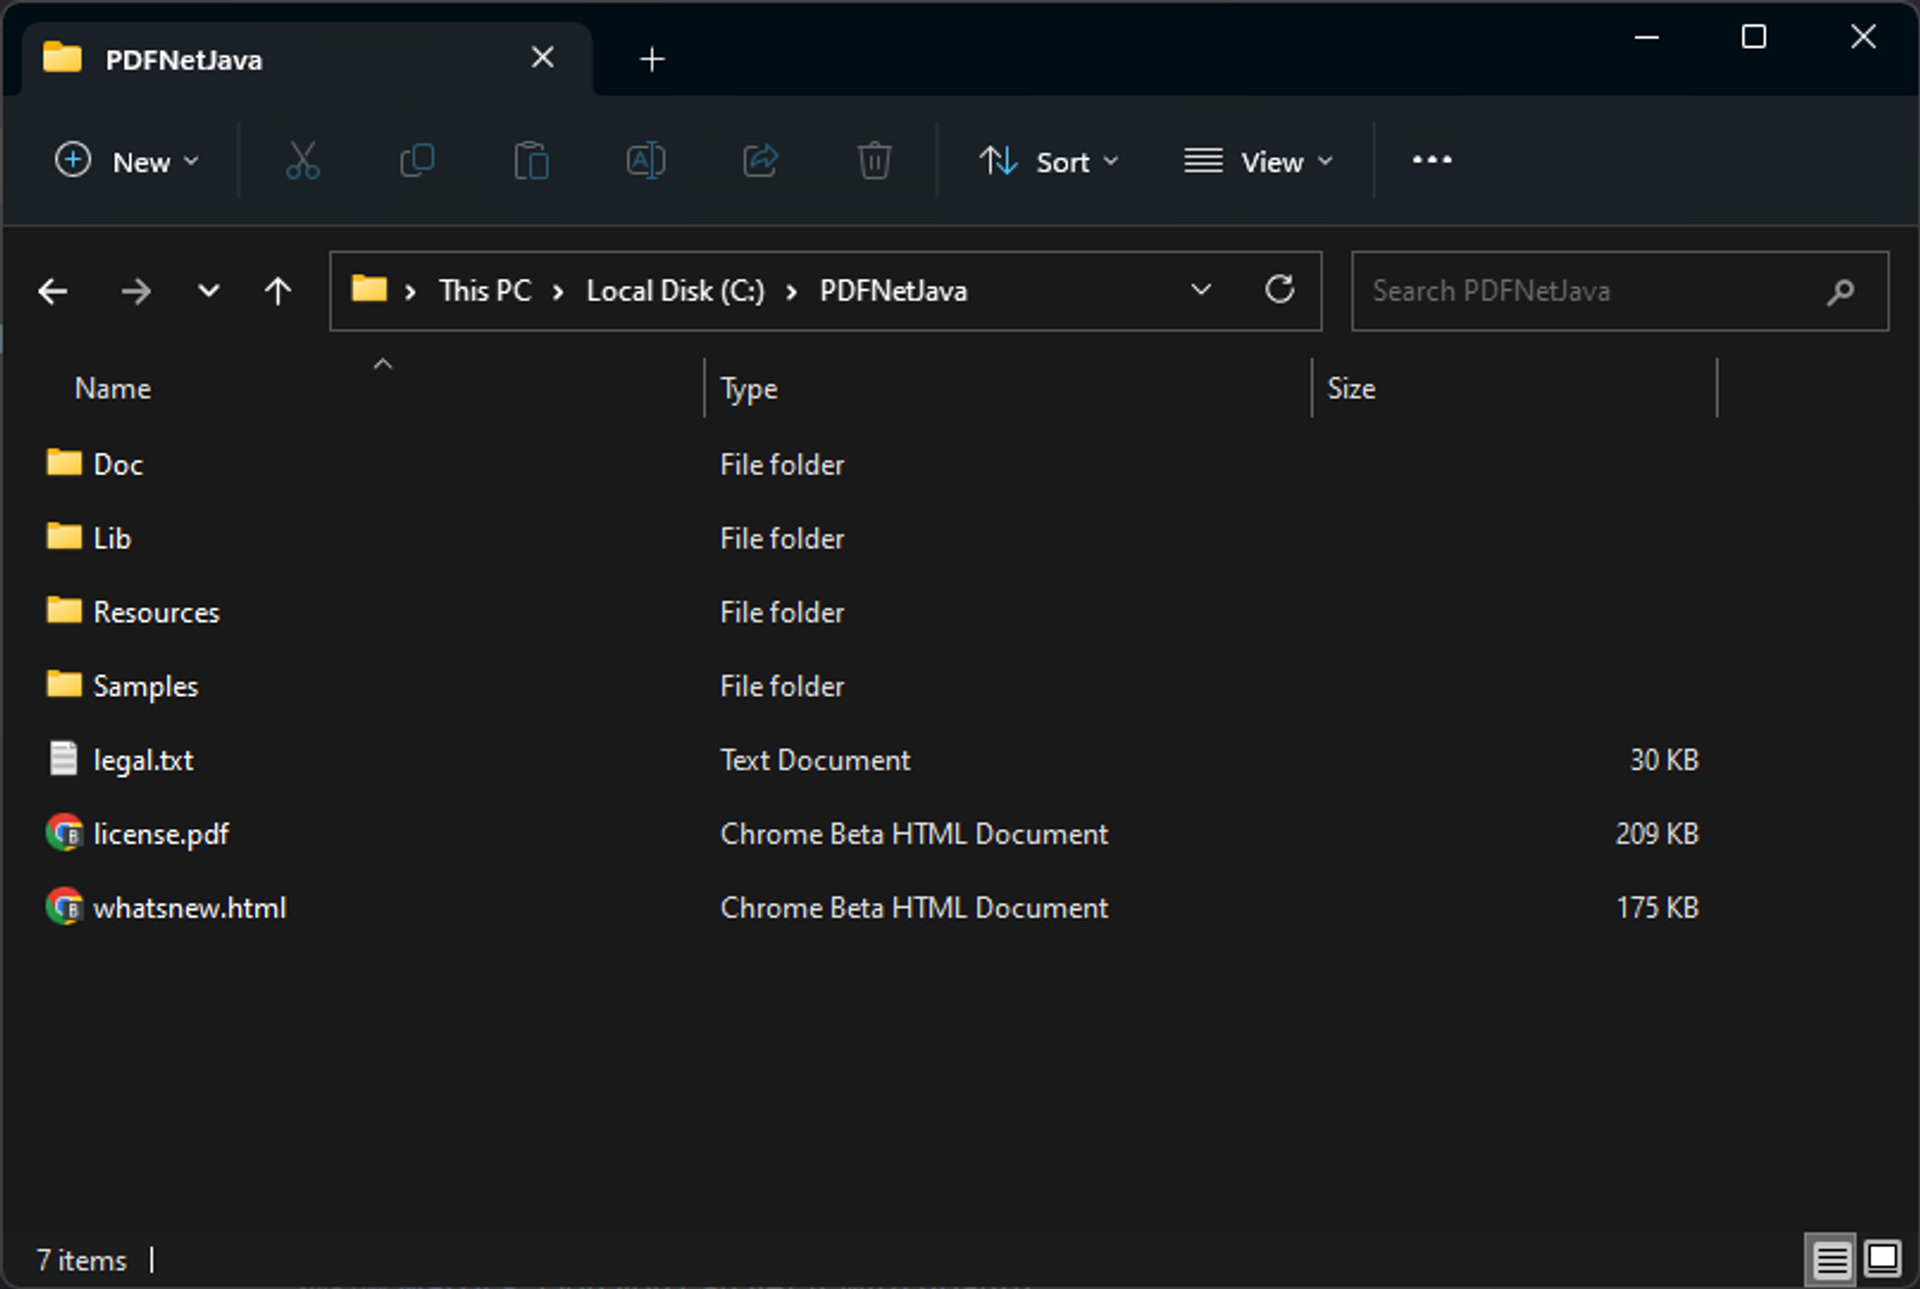The width and height of the screenshot is (1920, 1289).
Task: Sort by the Type column header
Action: (1007, 388)
